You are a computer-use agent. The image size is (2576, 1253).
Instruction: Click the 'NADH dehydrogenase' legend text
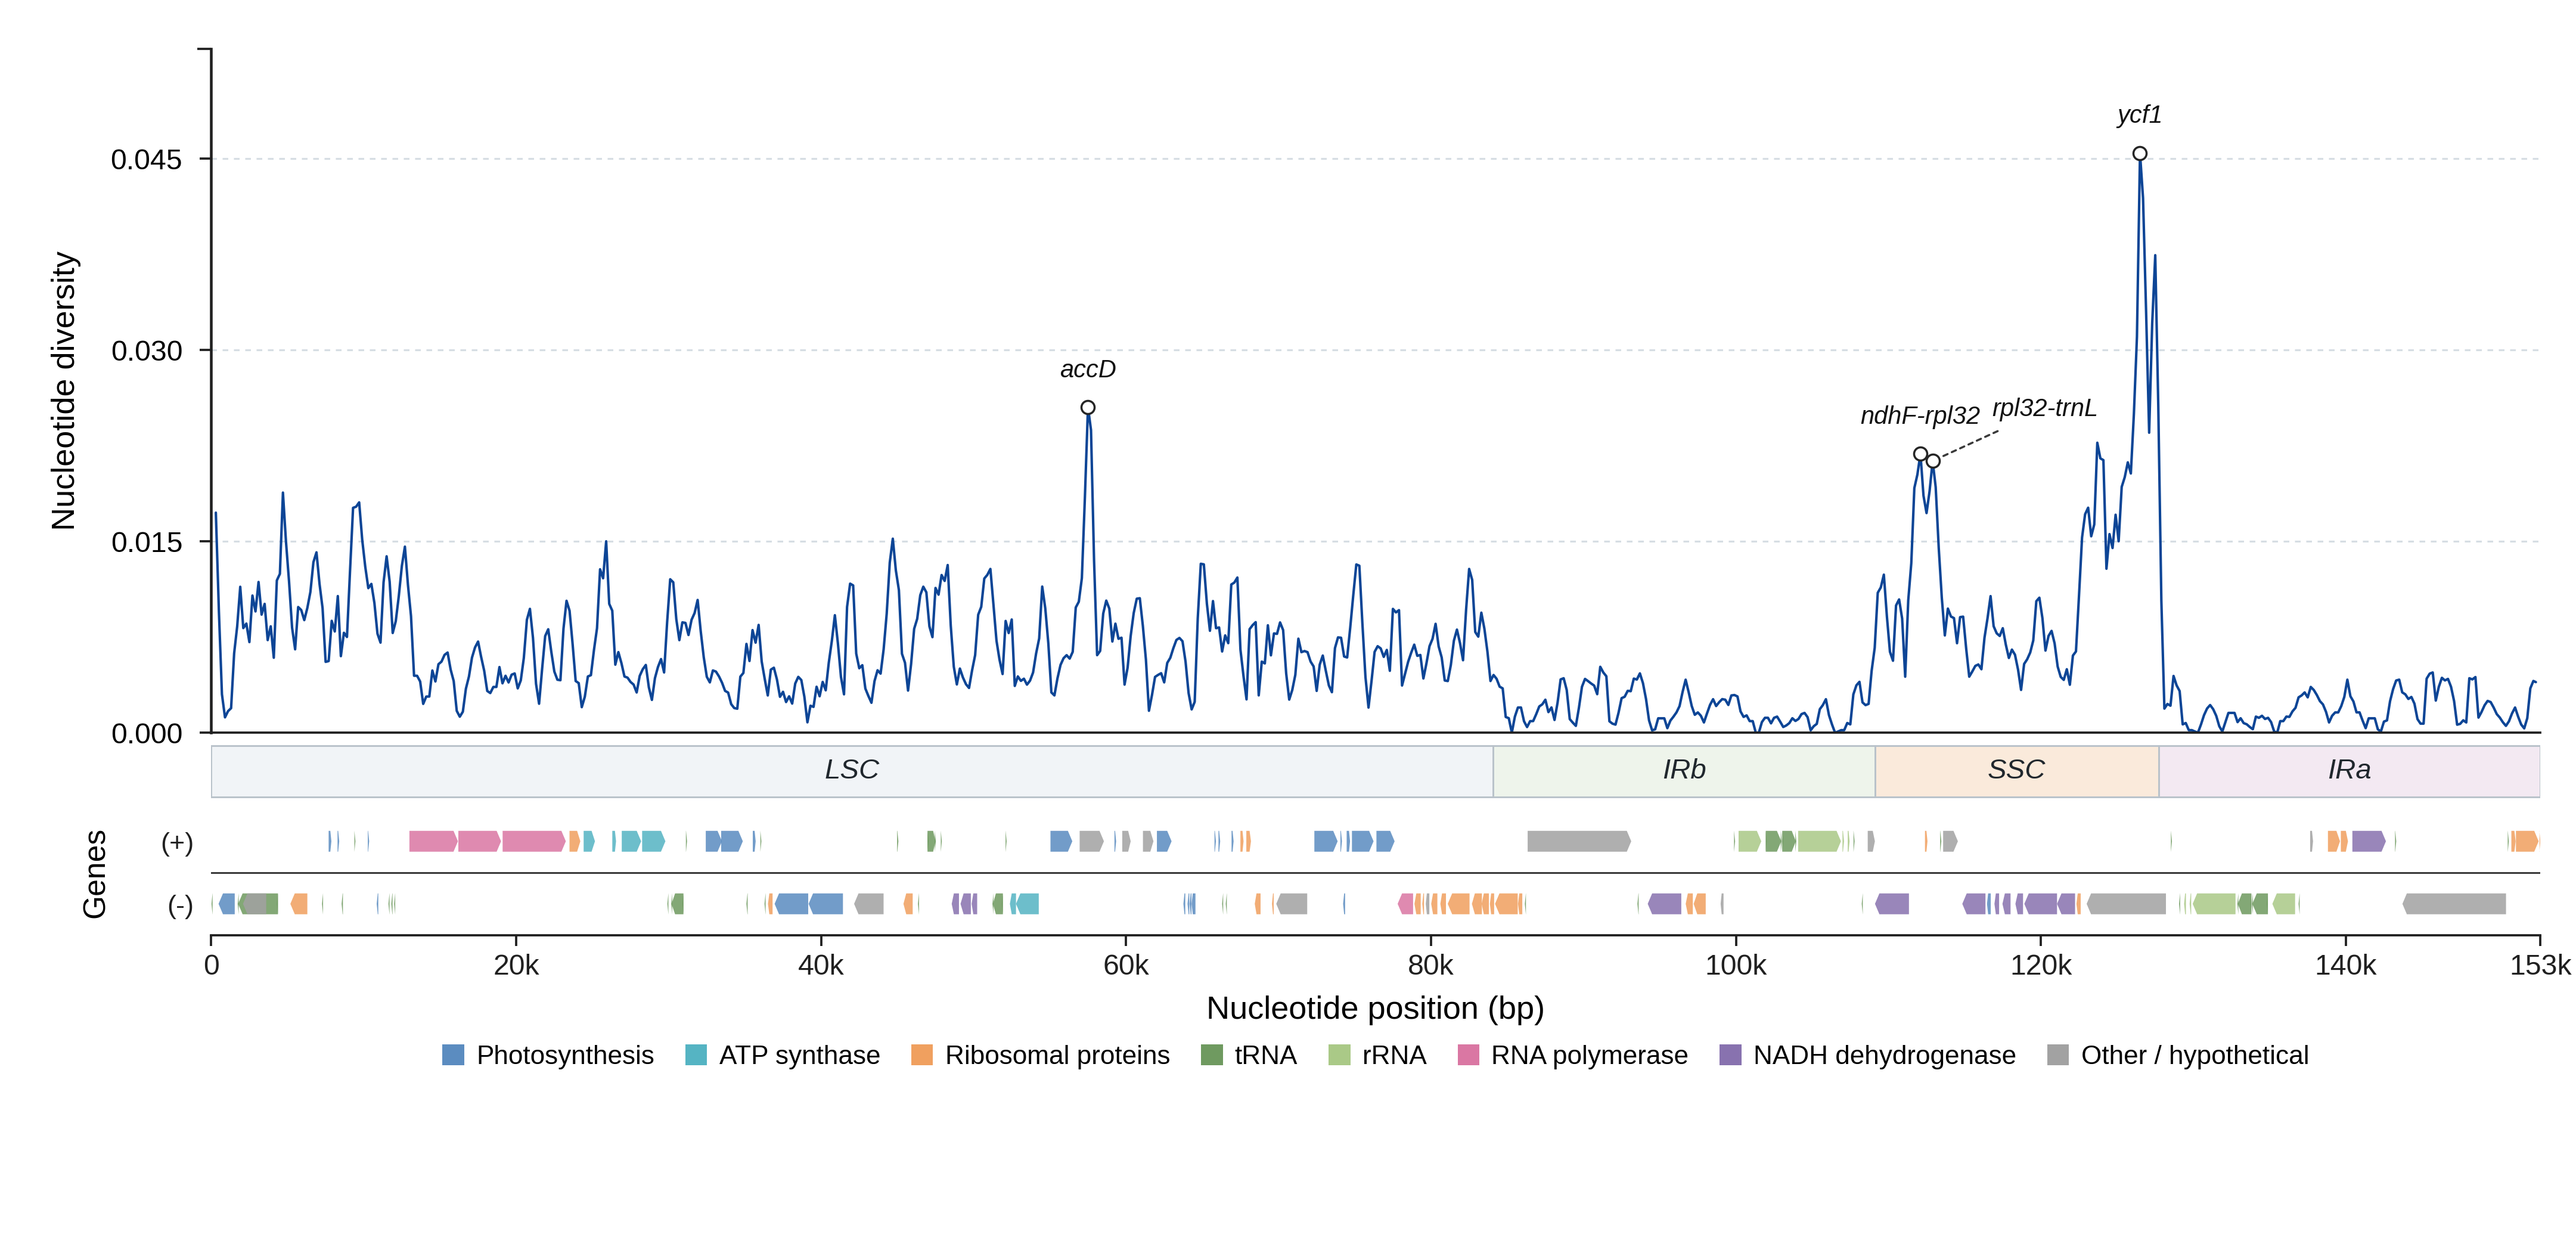pos(1884,1055)
